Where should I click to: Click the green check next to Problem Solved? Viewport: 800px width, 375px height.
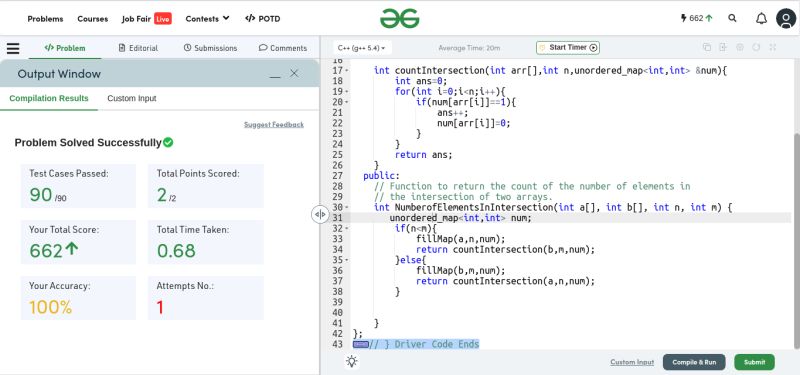(x=168, y=142)
